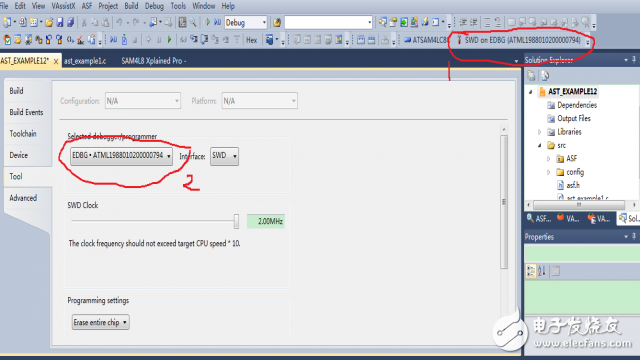Open the Build properties page

pos(16,91)
